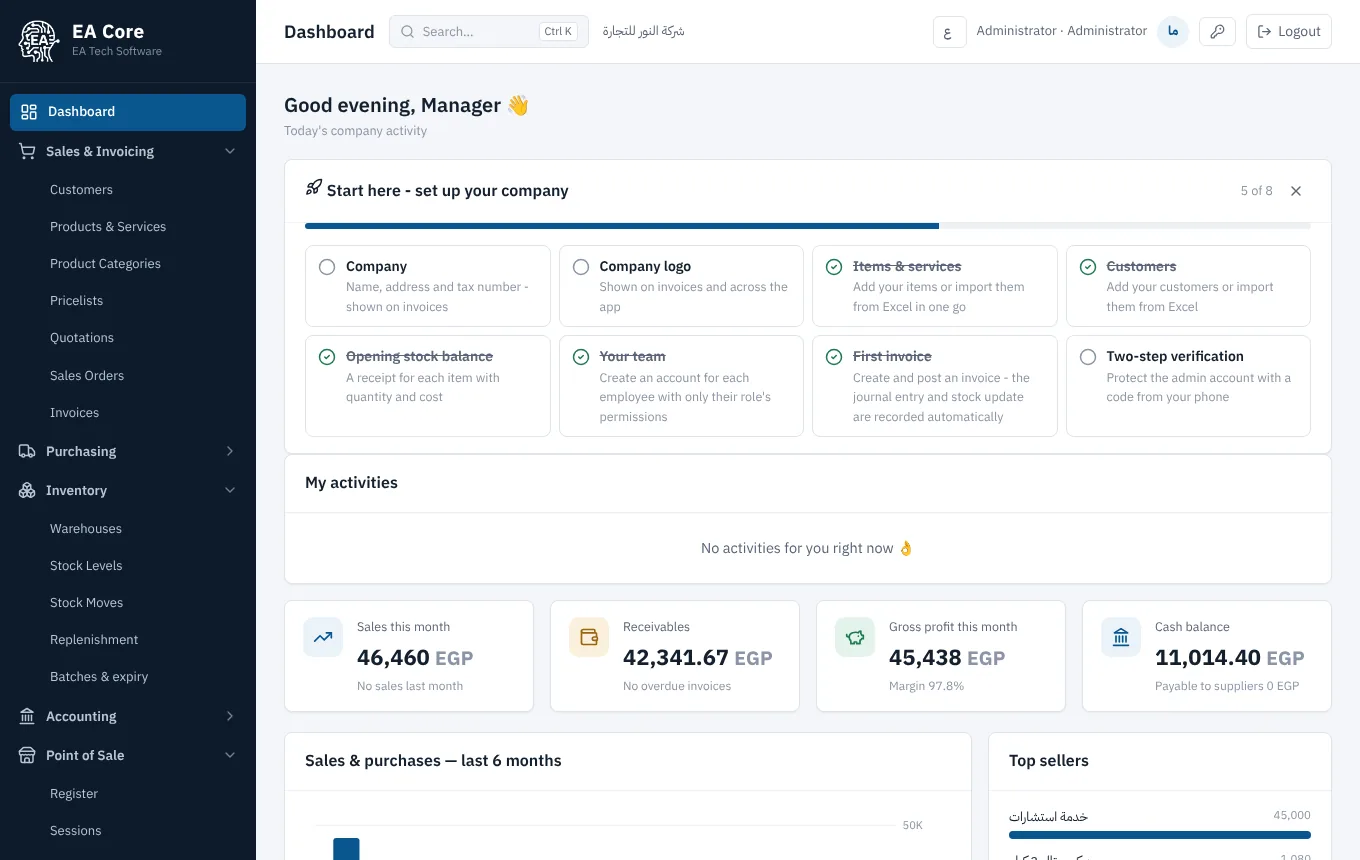Toggle the Opening stock balance check mark
This screenshot has width=1360, height=860.
(327, 357)
